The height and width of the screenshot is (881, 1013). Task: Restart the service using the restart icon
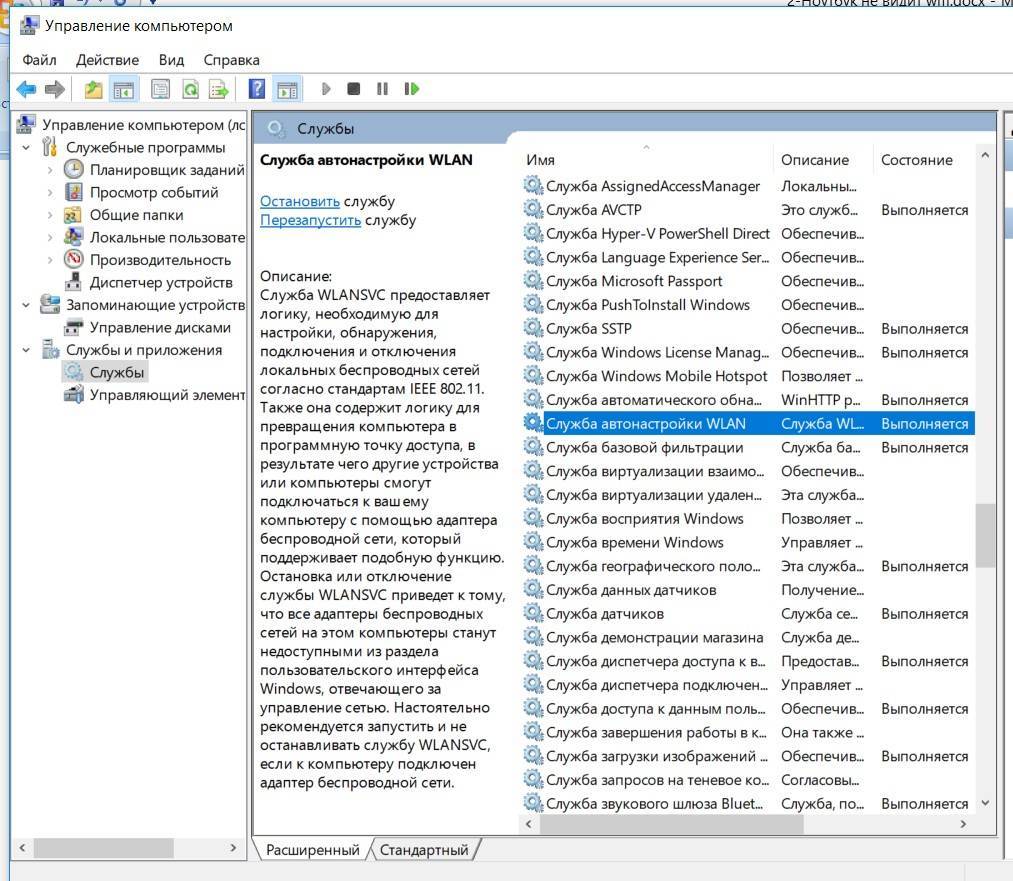point(411,89)
